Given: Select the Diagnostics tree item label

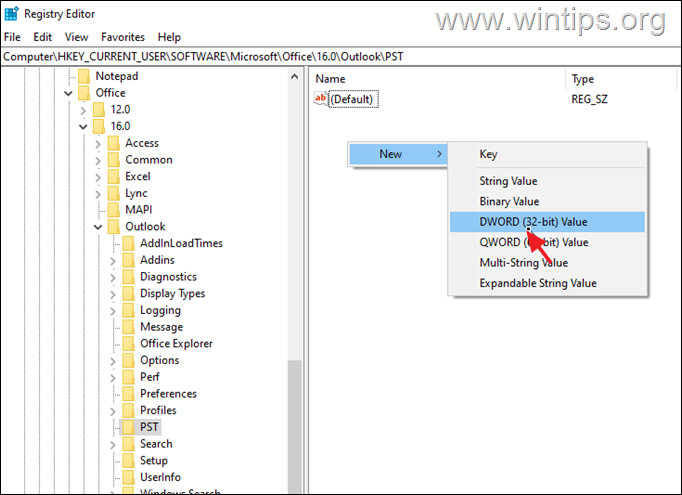Looking at the screenshot, I should (168, 277).
